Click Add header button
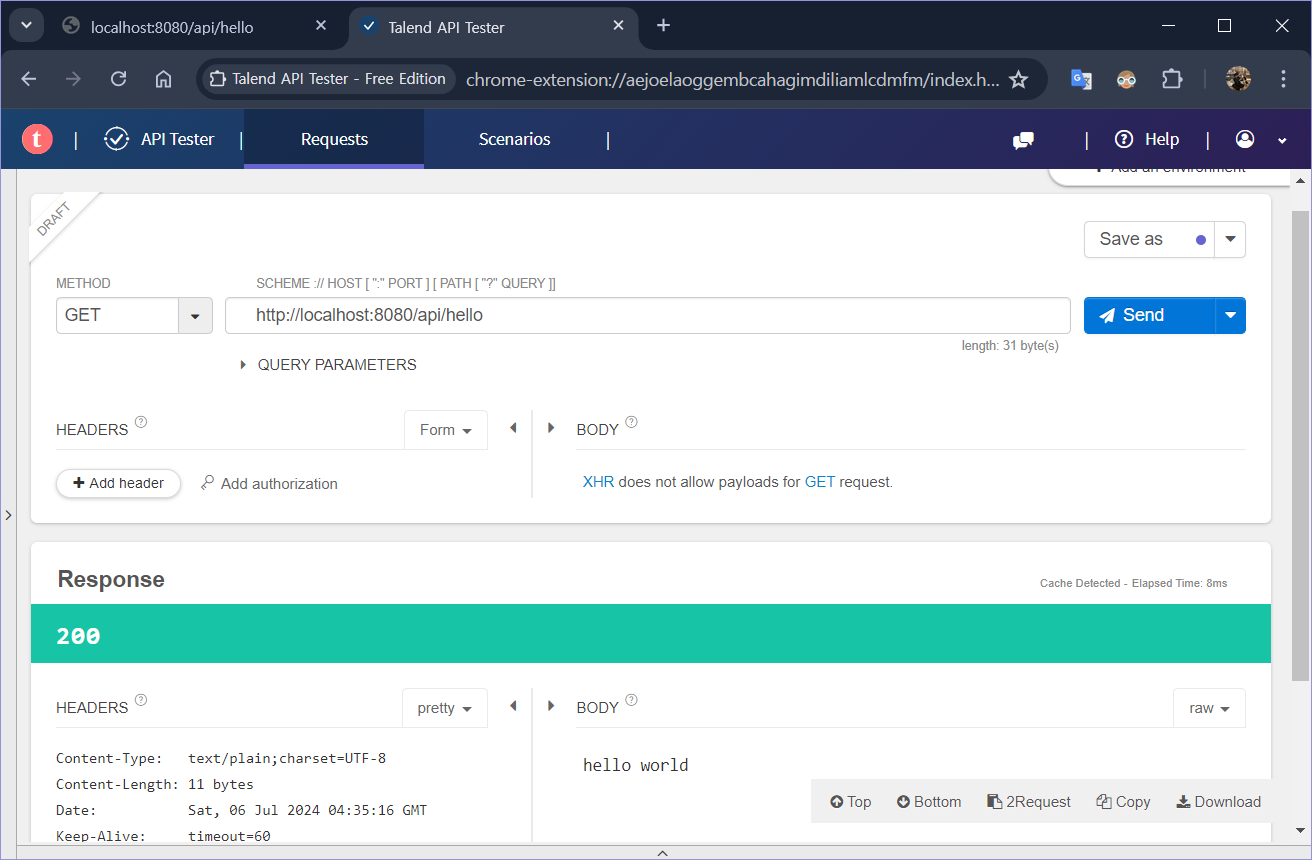 click(x=118, y=483)
